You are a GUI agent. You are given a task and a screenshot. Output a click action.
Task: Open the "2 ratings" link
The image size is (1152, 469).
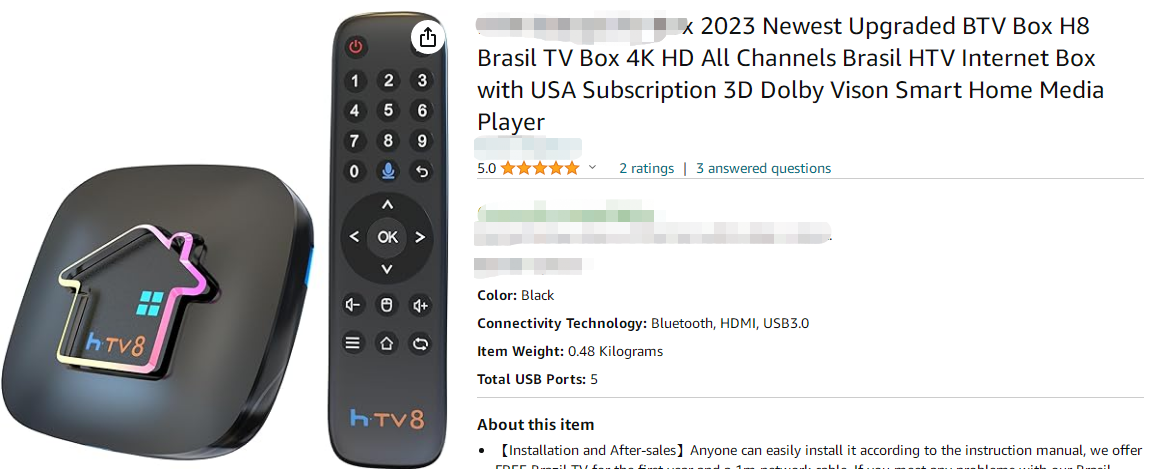coord(646,168)
